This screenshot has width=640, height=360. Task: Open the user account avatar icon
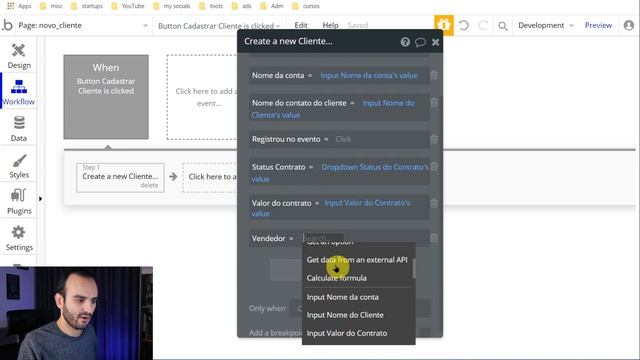(x=629, y=25)
